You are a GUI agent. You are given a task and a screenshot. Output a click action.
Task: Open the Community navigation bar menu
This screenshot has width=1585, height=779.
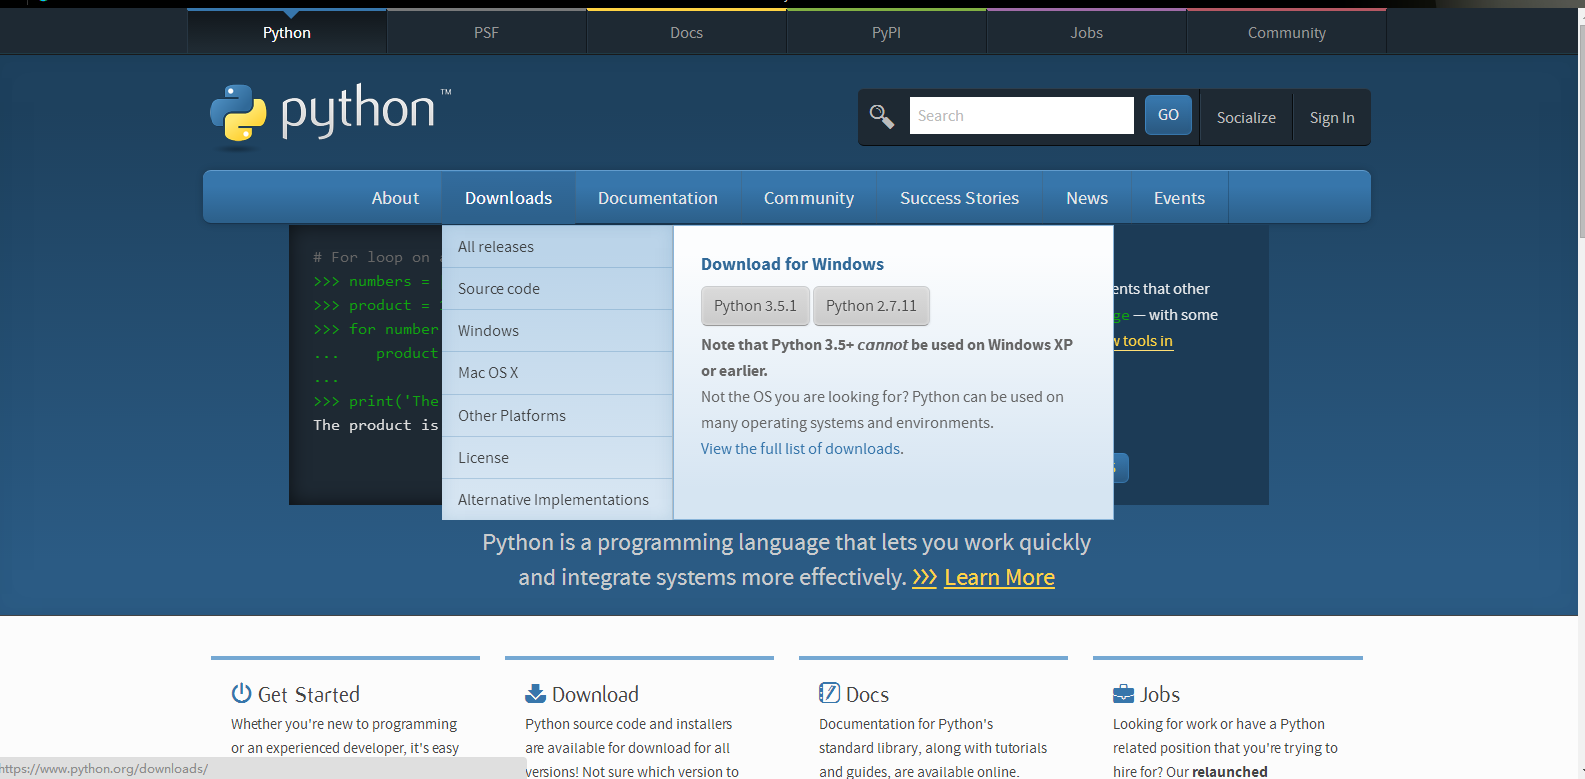[809, 197]
